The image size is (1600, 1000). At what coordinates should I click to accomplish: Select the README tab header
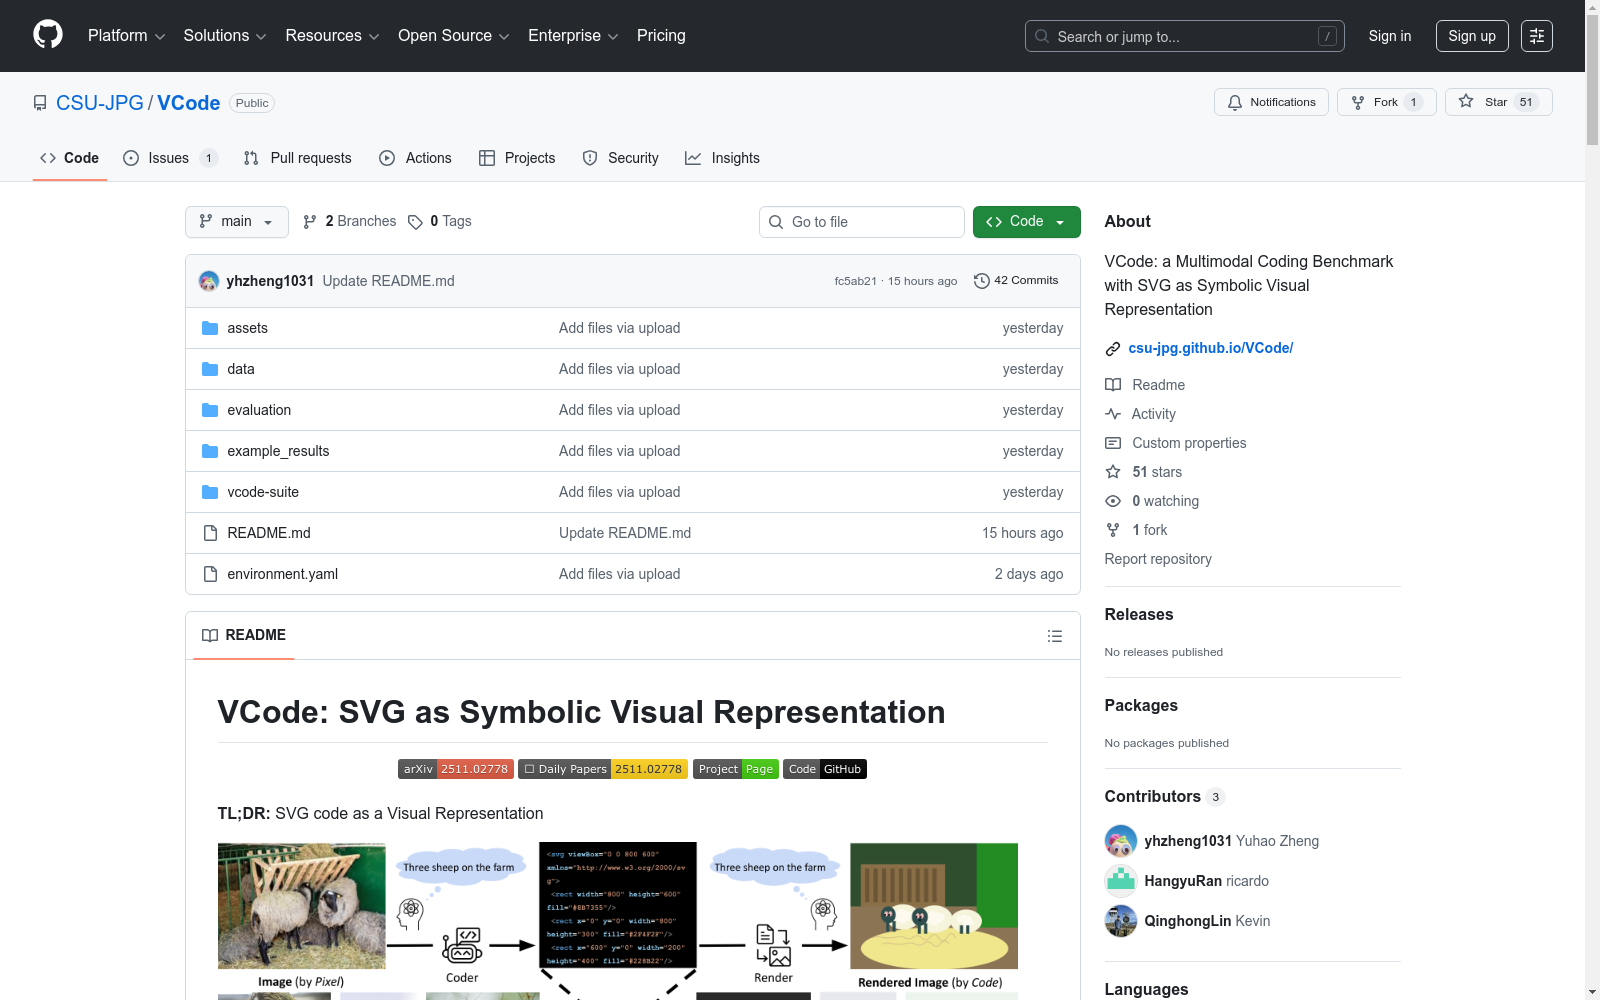pyautogui.click(x=244, y=635)
